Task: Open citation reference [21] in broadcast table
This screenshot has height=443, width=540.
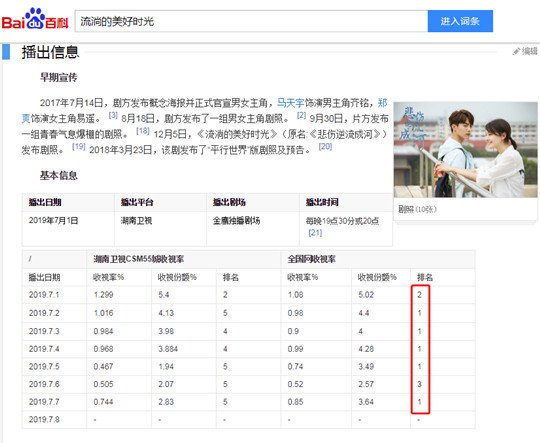Action: pyautogui.click(x=315, y=233)
